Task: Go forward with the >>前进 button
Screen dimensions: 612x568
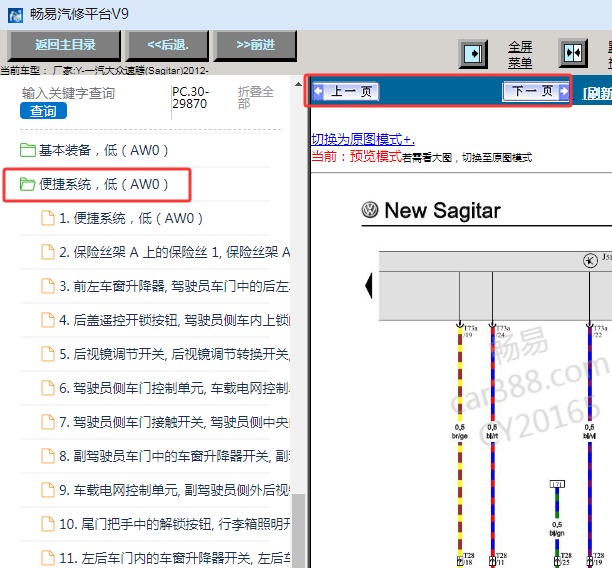Action: point(255,45)
